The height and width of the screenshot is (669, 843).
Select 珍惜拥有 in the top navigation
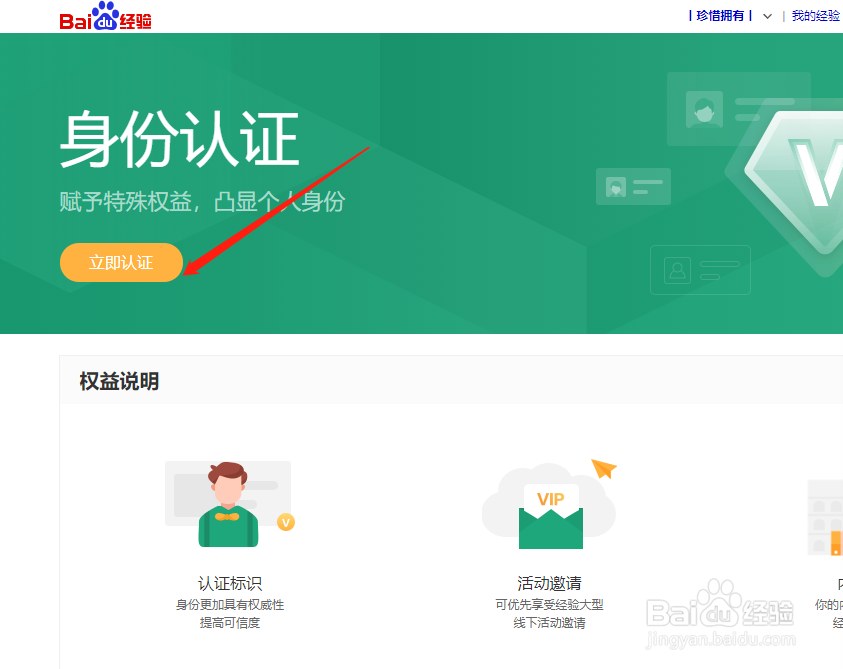click(721, 16)
